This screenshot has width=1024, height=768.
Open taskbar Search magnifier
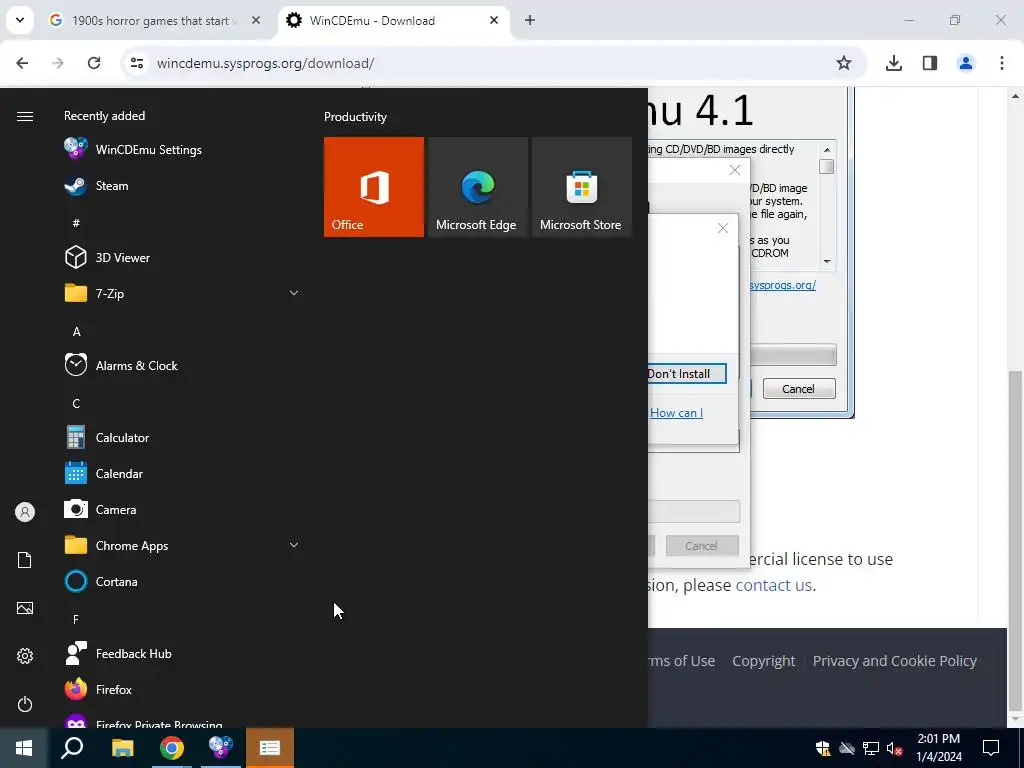[x=72, y=748]
